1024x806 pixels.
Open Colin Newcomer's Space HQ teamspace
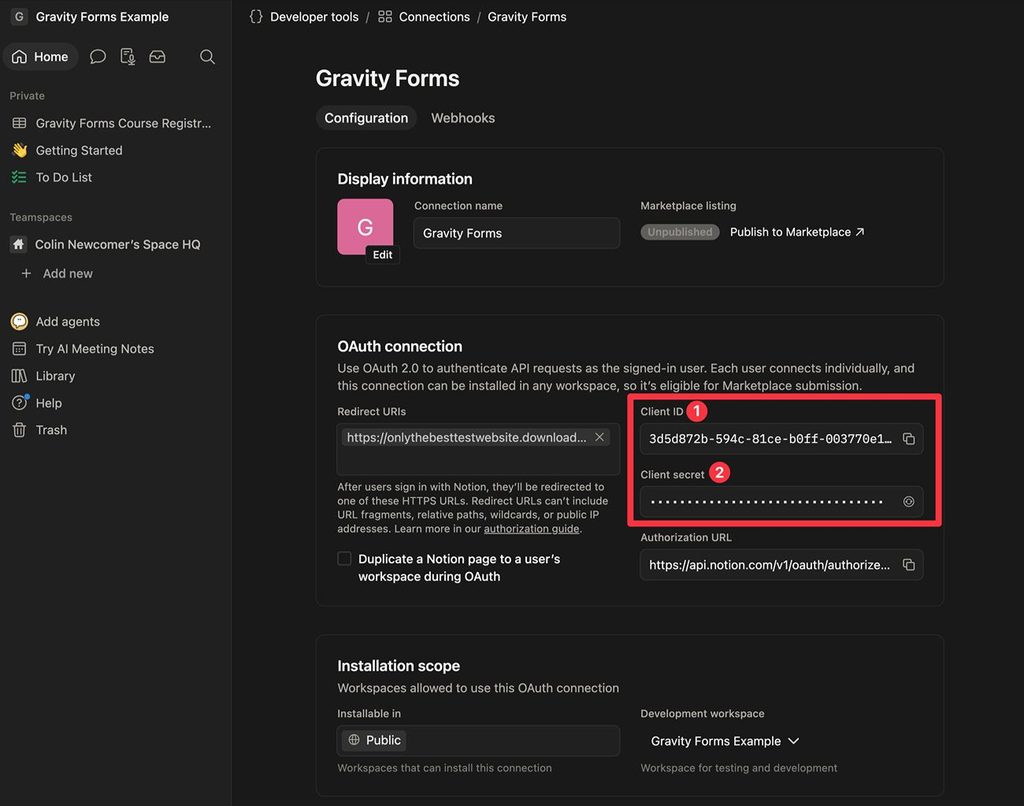pos(114,244)
